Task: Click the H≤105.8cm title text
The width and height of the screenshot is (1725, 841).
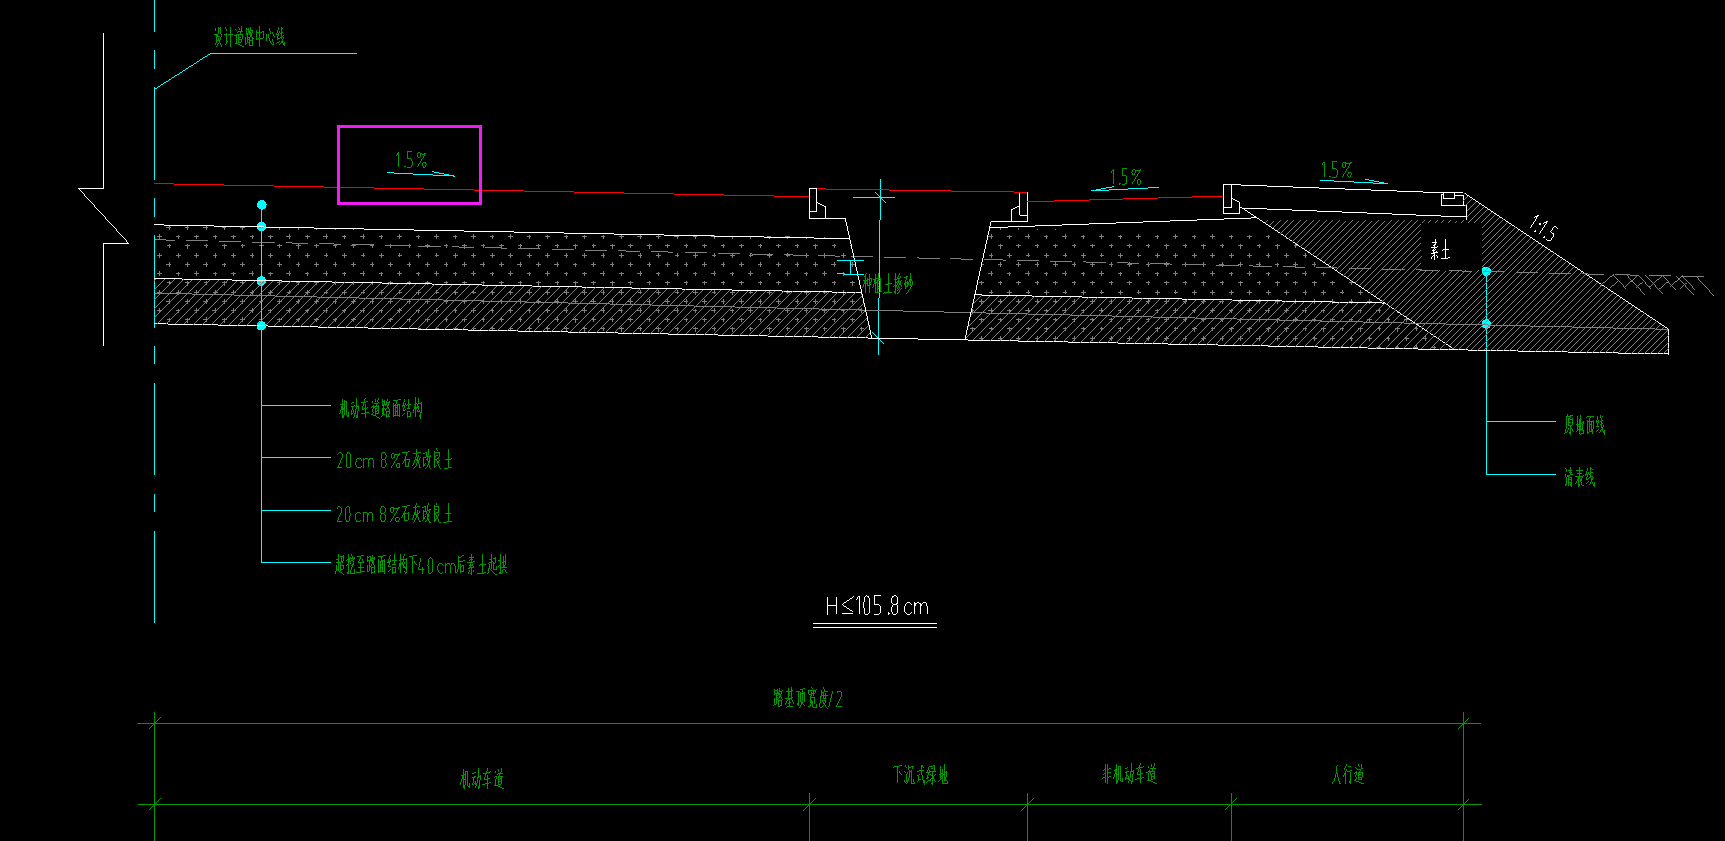Action: 876,606
